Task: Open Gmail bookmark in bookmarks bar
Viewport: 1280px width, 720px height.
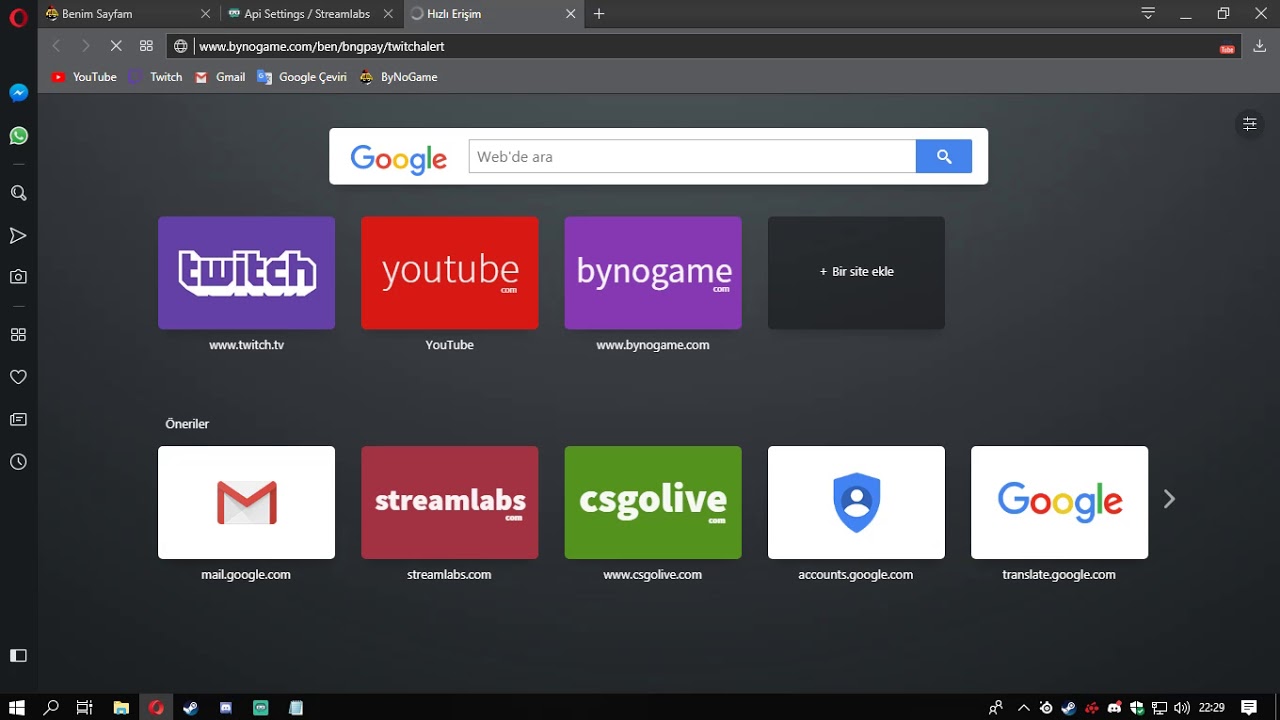Action: click(220, 77)
